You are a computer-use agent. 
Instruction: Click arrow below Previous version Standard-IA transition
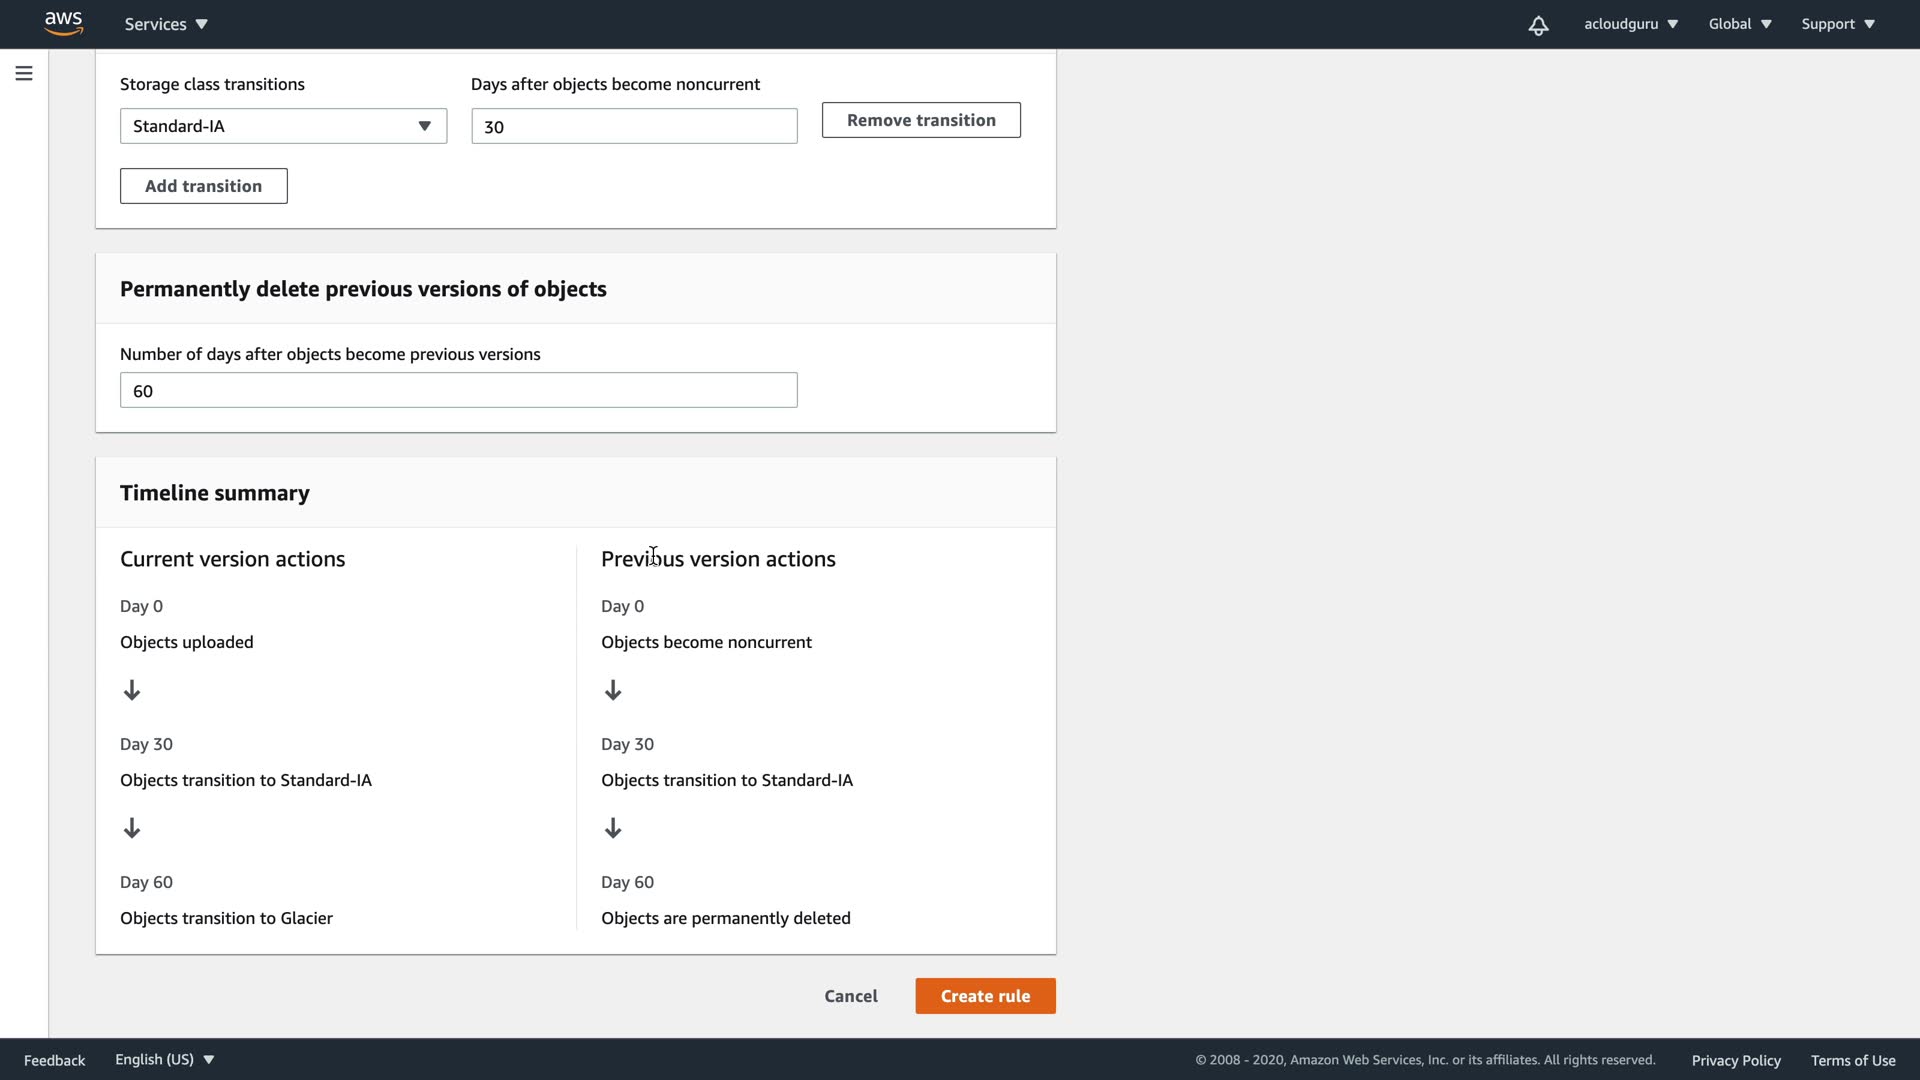point(613,828)
